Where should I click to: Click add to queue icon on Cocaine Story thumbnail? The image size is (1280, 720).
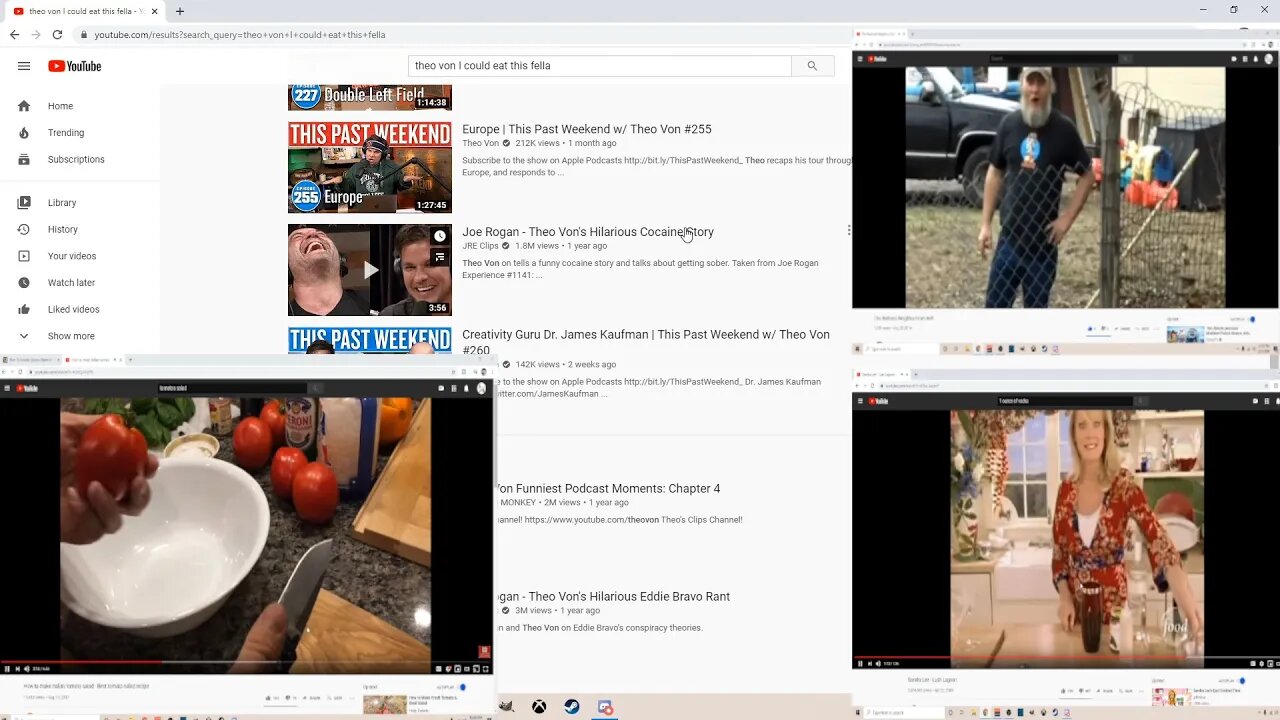click(x=439, y=257)
